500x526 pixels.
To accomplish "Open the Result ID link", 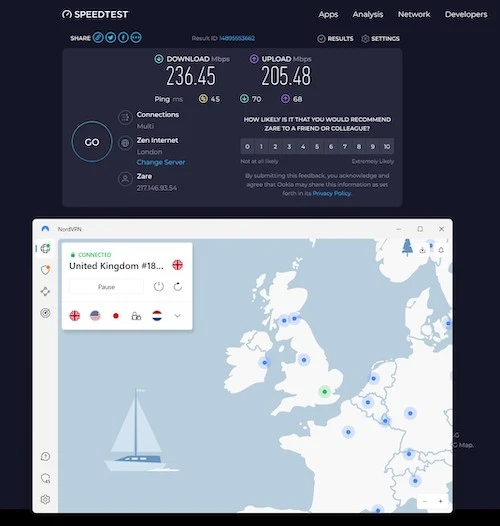I will coord(237,38).
